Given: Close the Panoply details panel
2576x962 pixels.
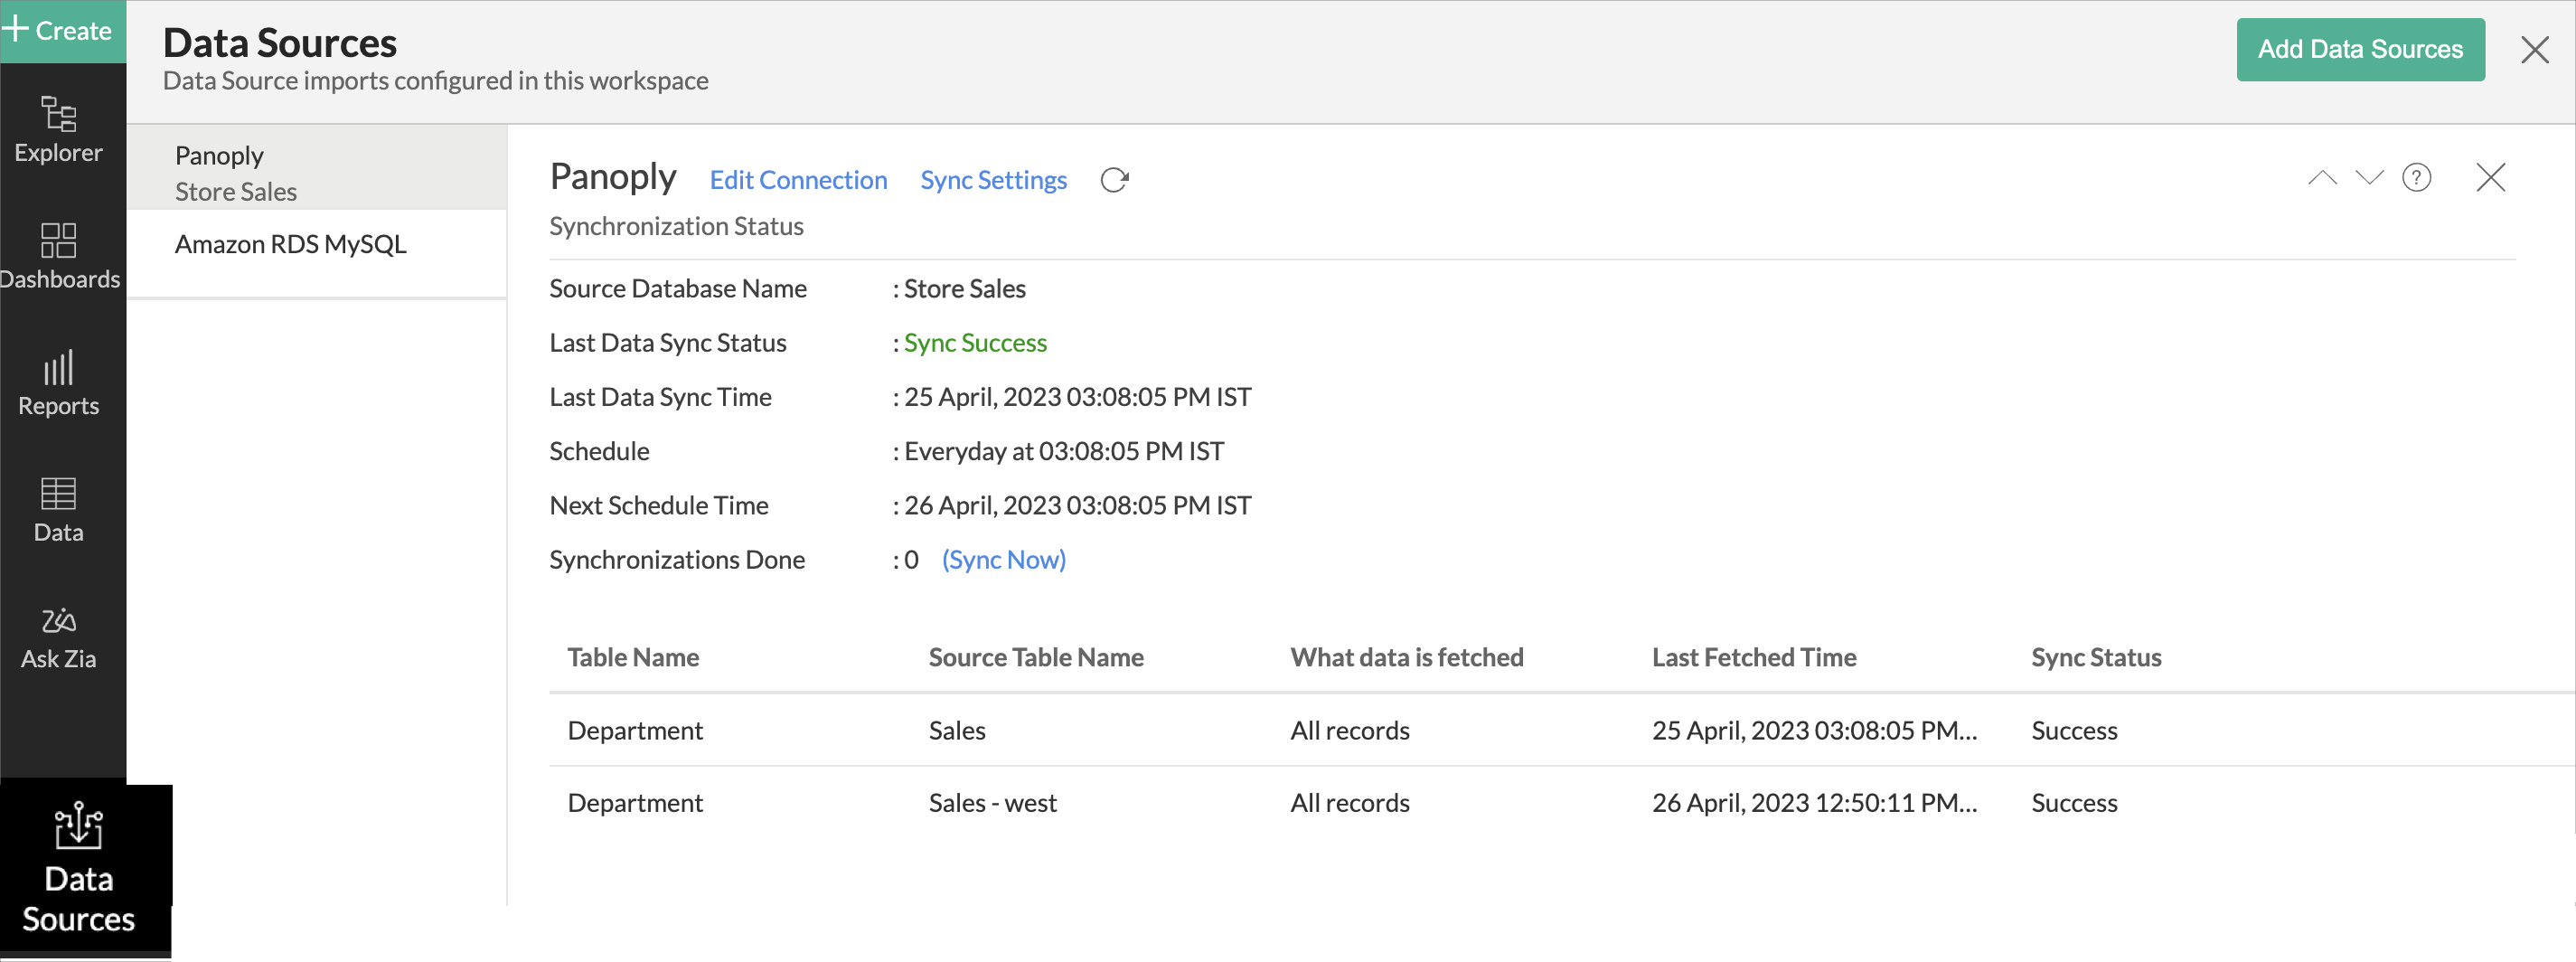Looking at the screenshot, I should click(2490, 178).
